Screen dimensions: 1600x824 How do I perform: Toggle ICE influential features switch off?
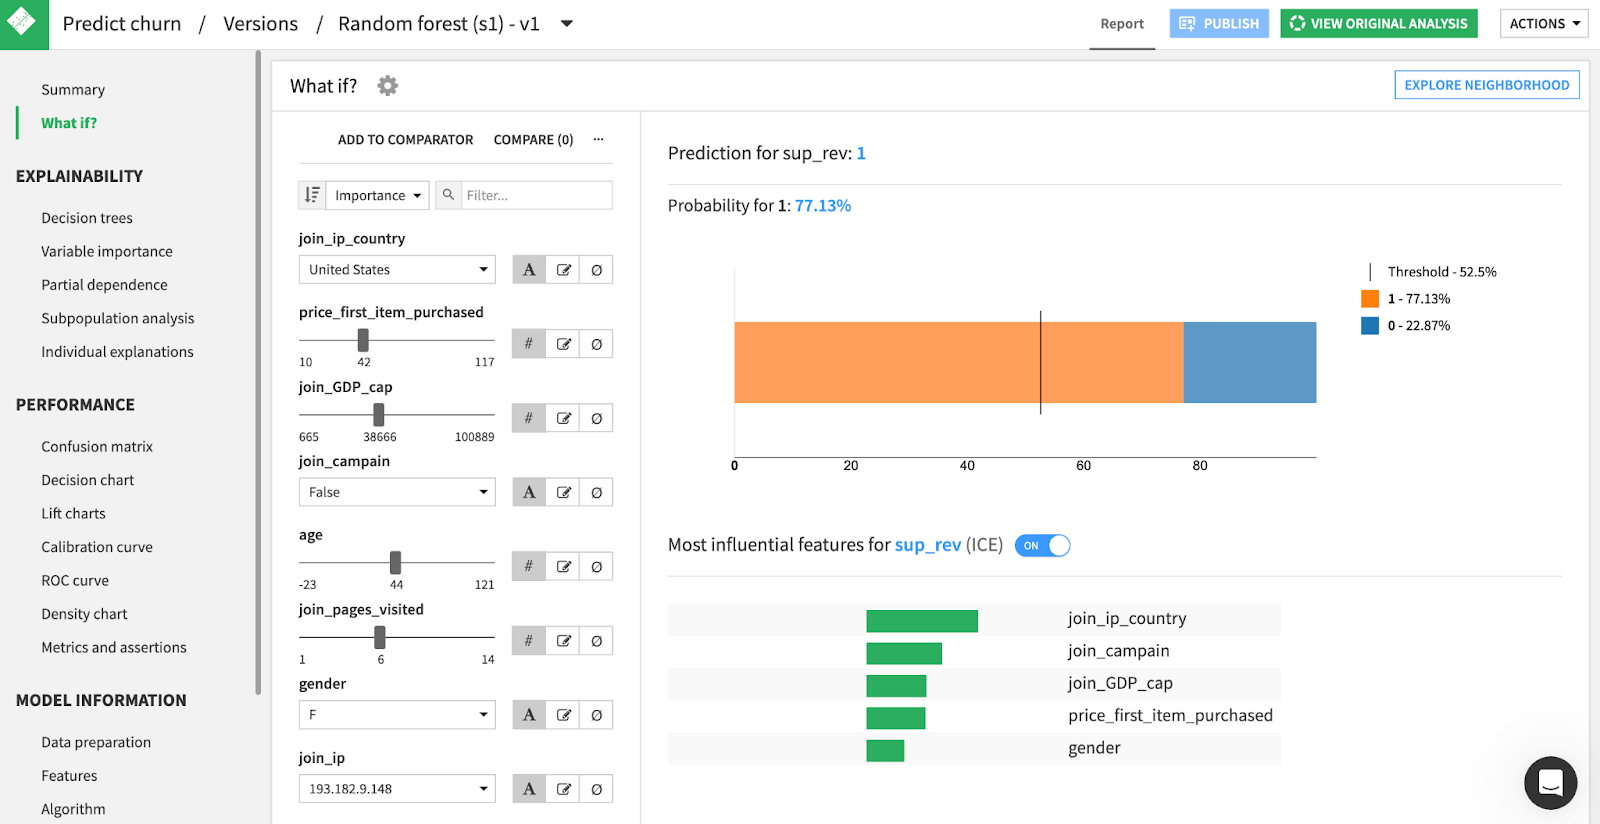[1042, 545]
